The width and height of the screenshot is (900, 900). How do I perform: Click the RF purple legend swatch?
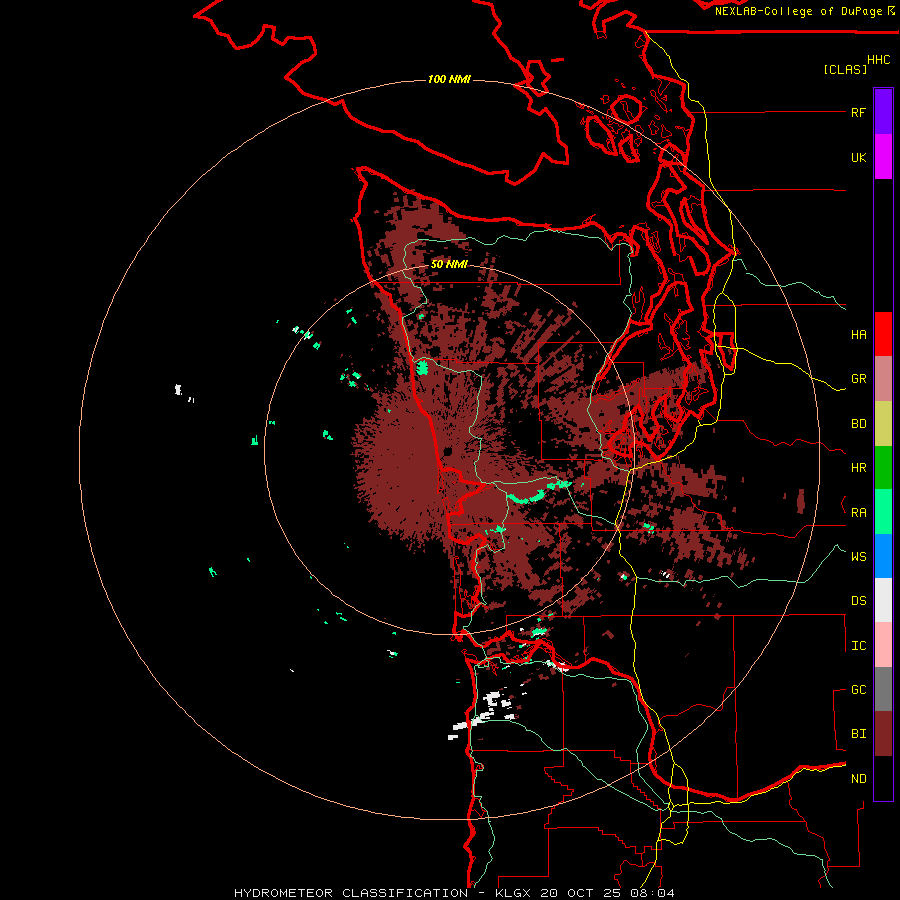pos(883,112)
